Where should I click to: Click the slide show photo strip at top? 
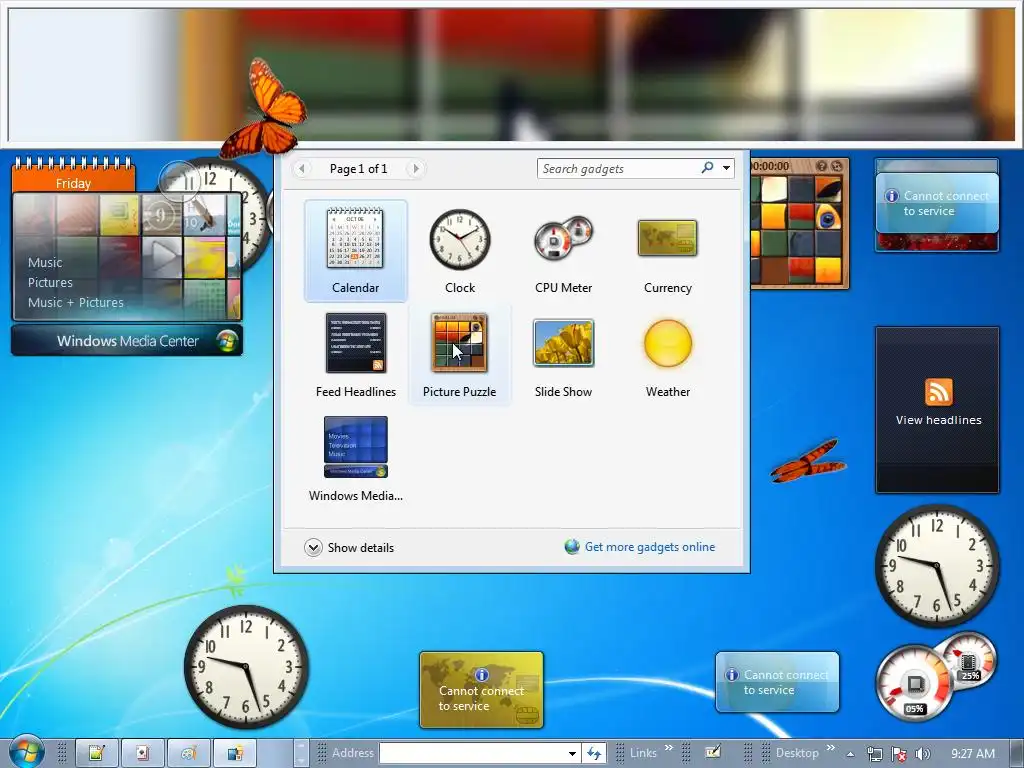pos(512,74)
